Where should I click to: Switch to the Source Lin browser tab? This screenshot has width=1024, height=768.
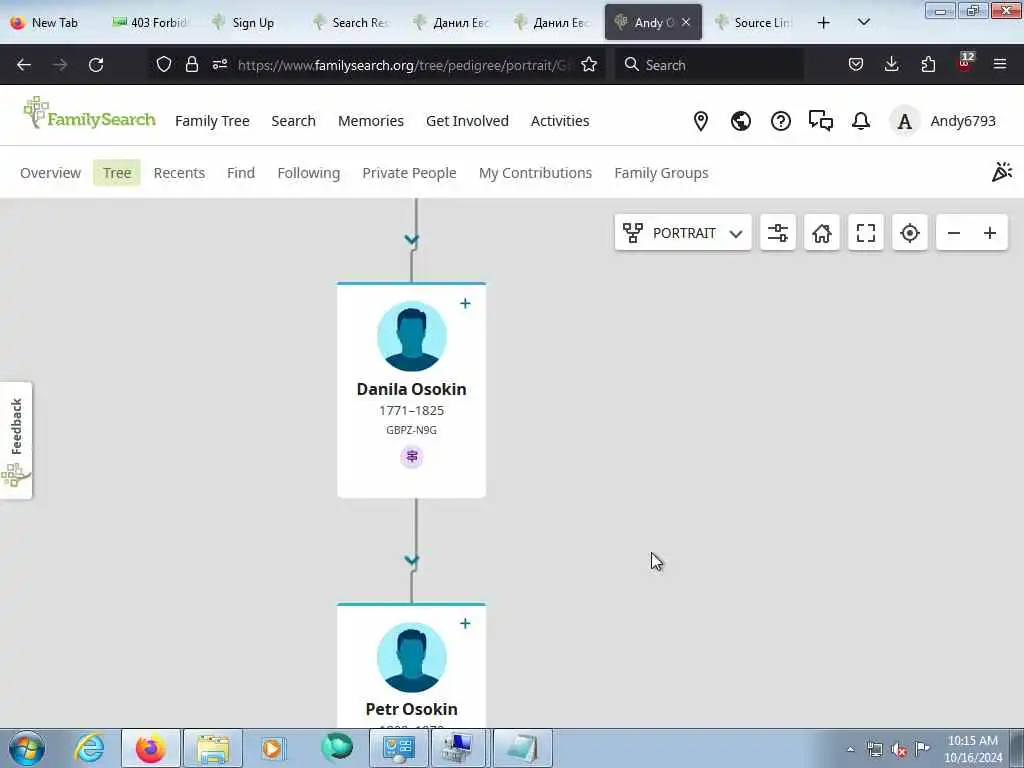click(x=755, y=22)
